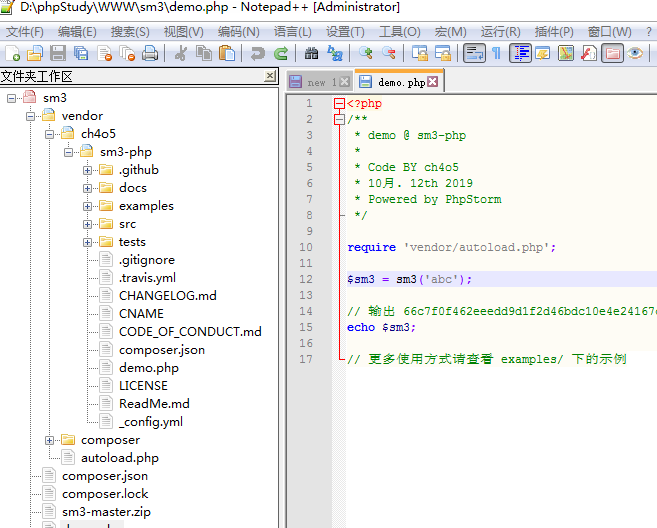The height and width of the screenshot is (528, 657).
Task: Click the Save All toolbar icon
Action: point(81,53)
